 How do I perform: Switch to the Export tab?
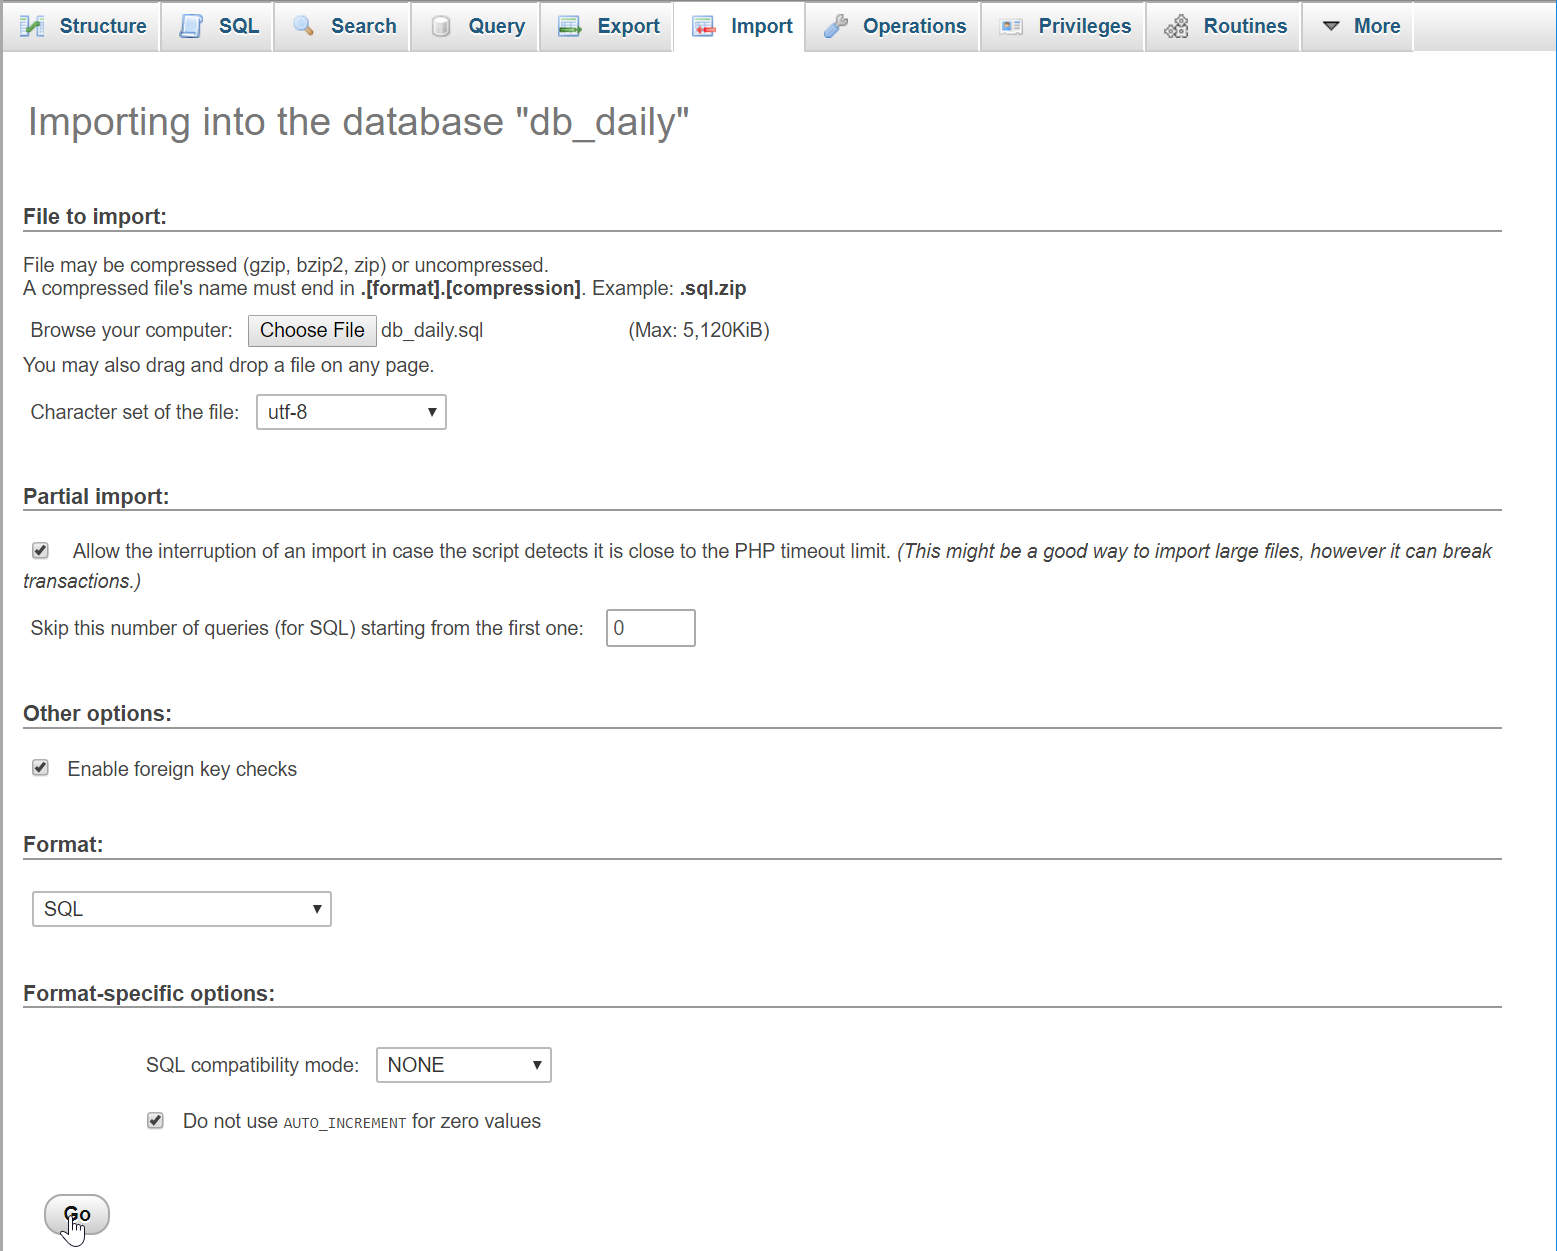click(x=607, y=26)
